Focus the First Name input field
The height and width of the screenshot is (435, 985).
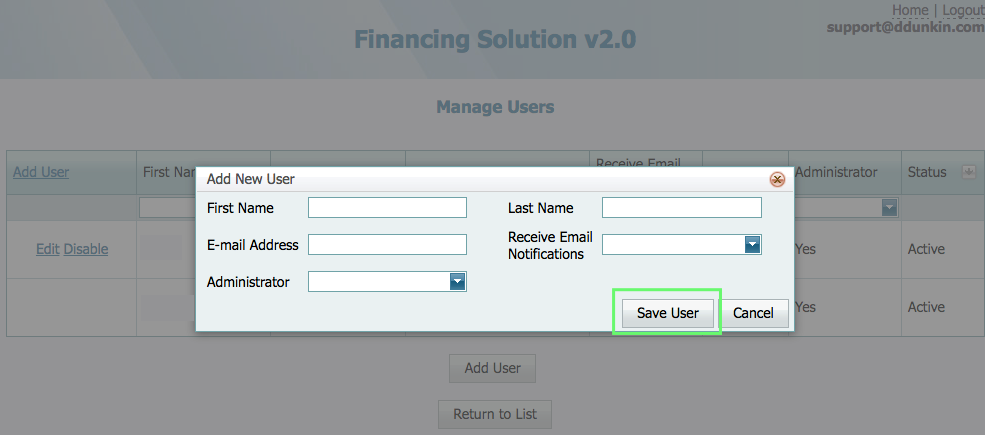(x=387, y=208)
